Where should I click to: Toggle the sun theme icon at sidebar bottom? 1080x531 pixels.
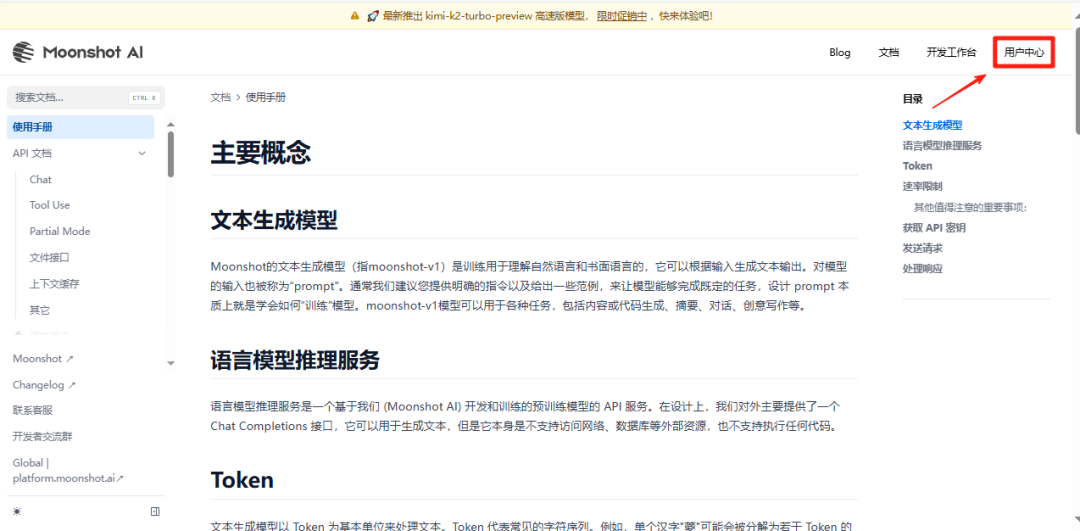(x=17, y=512)
